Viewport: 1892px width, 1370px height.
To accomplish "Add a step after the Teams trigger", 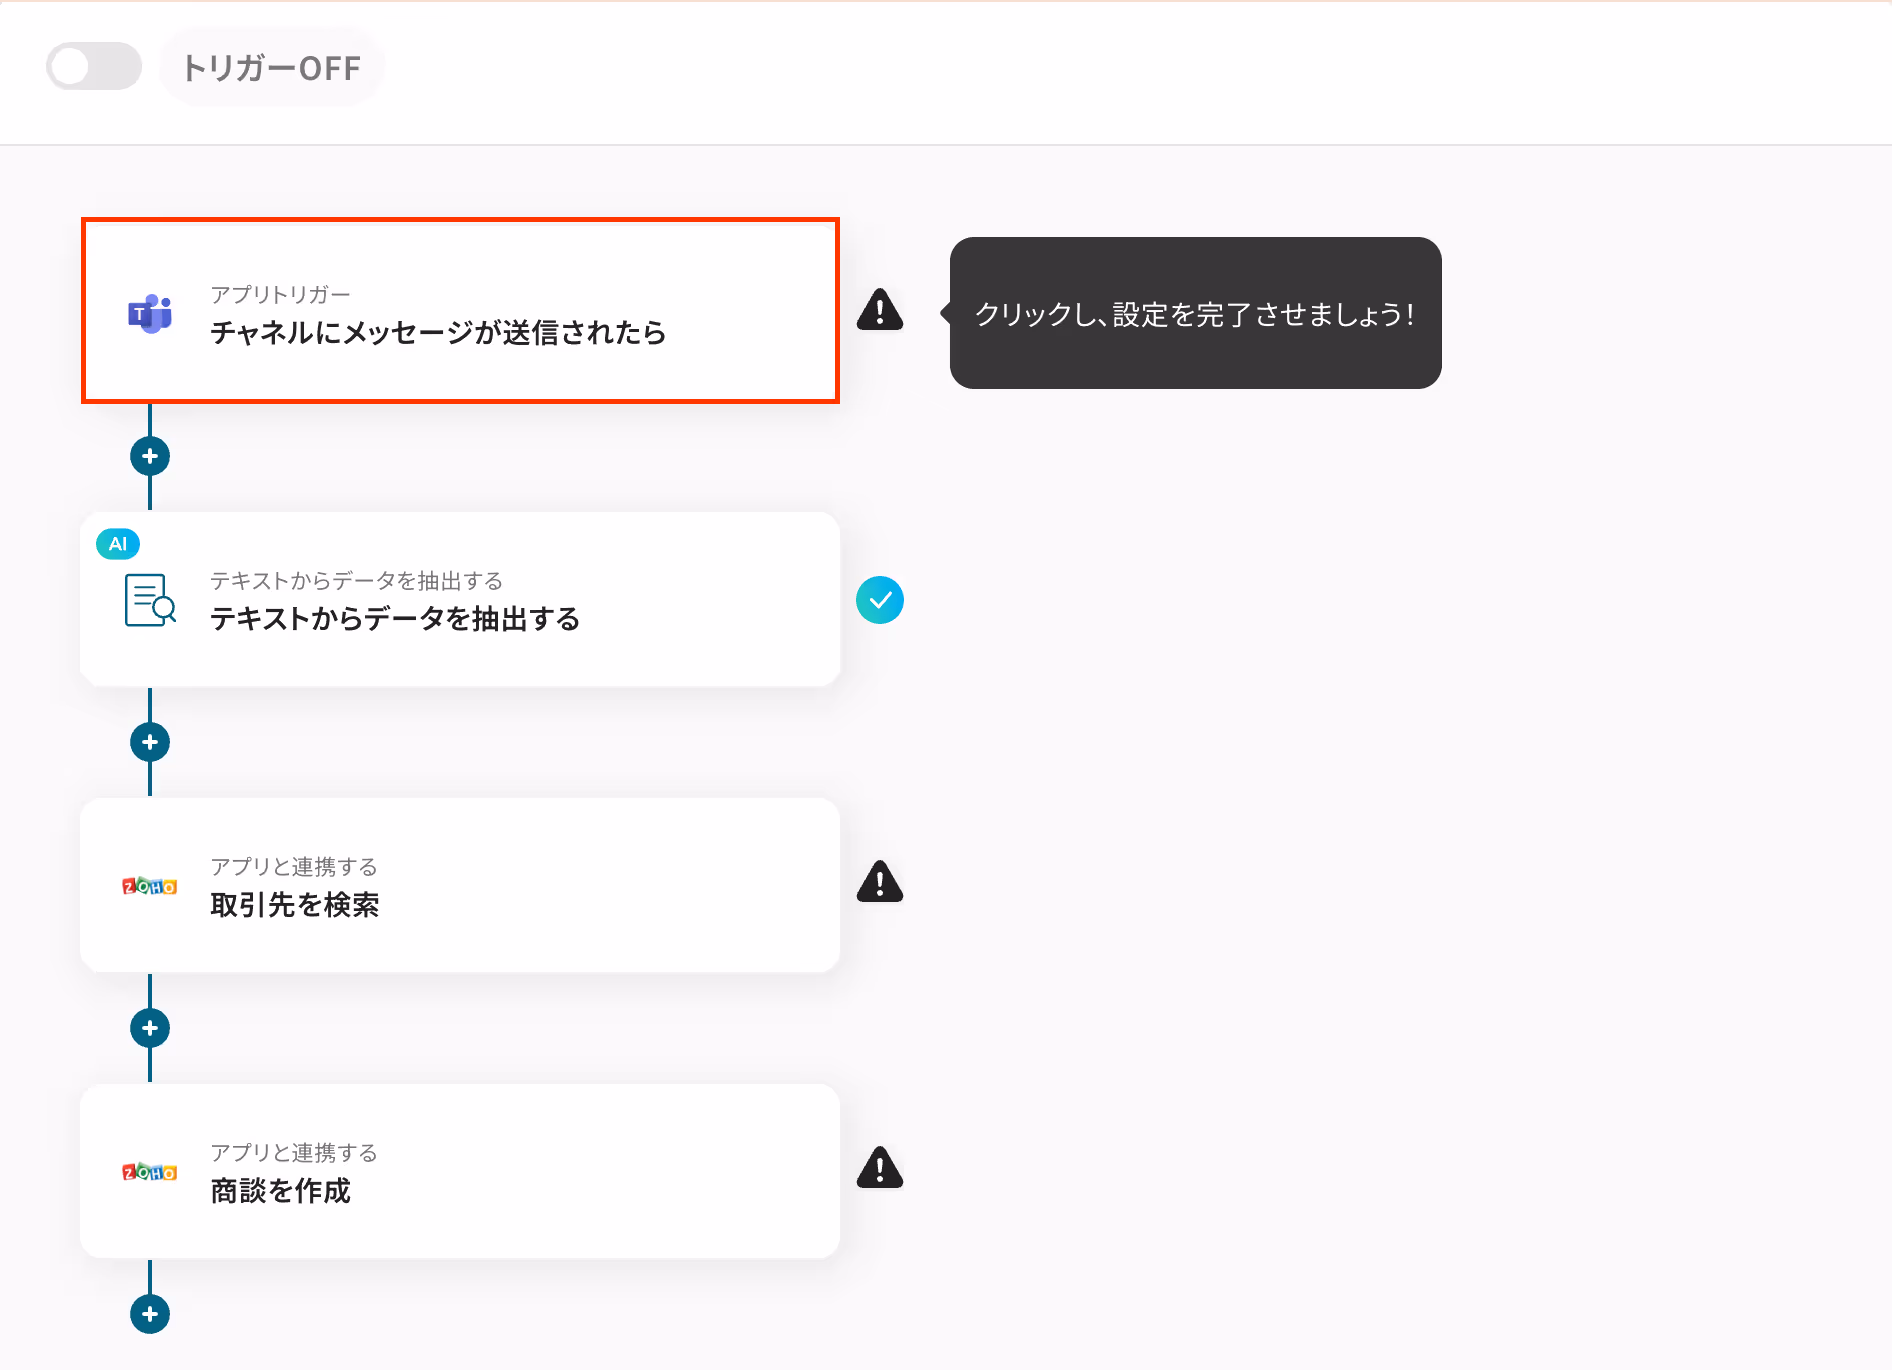I will coord(150,456).
